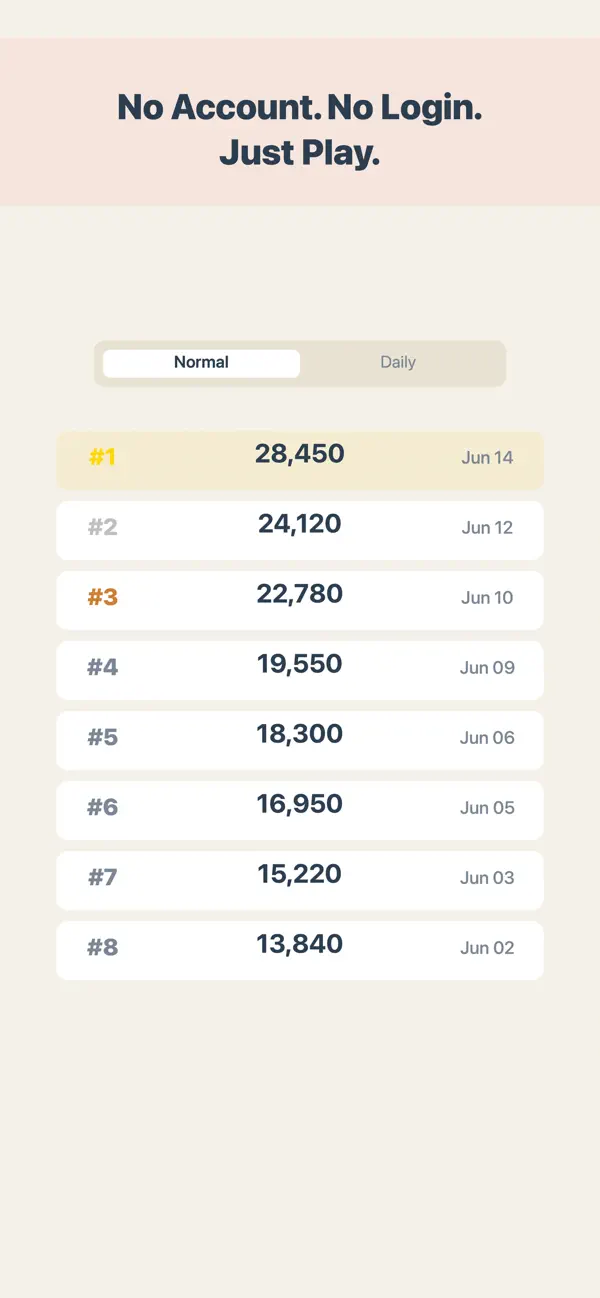Click the Jun 14 date label
600x1298 pixels.
click(x=487, y=458)
